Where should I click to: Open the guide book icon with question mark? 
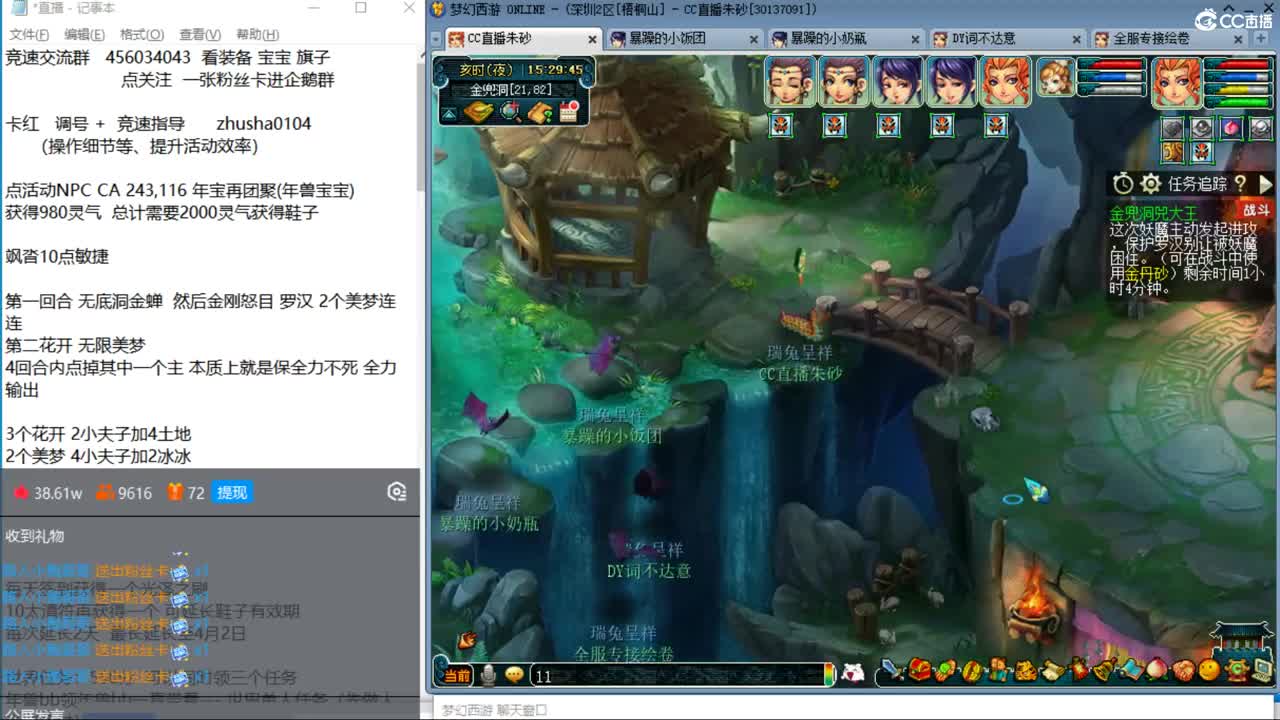(541, 112)
